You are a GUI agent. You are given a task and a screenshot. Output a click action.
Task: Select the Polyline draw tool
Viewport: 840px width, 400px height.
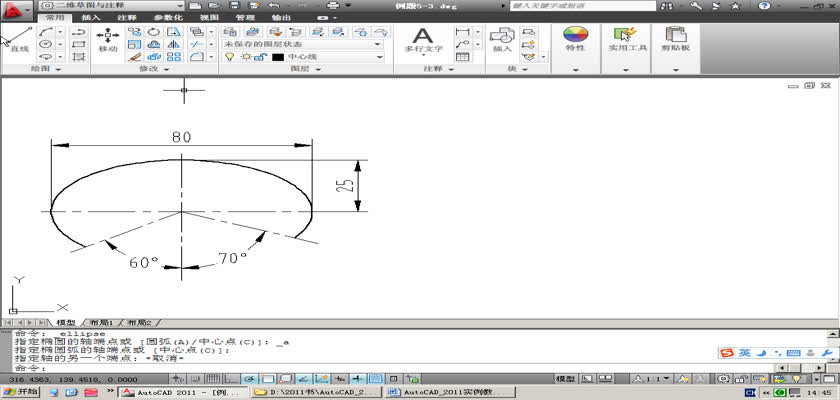pos(79,32)
